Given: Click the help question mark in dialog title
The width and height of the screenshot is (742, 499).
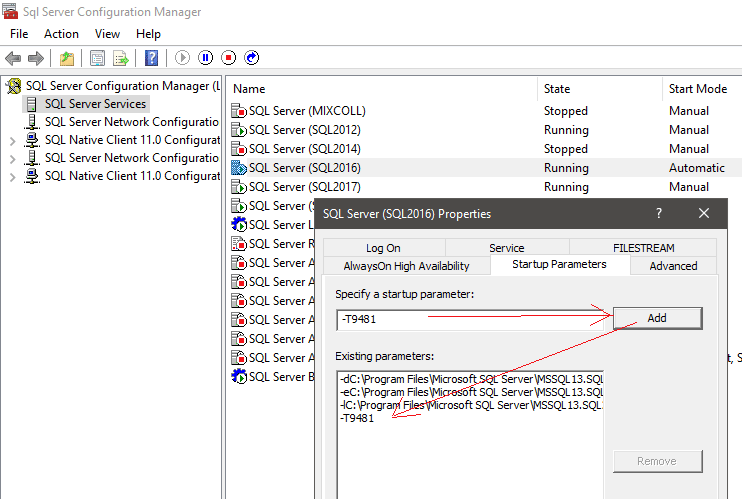Looking at the screenshot, I should 659,214.
